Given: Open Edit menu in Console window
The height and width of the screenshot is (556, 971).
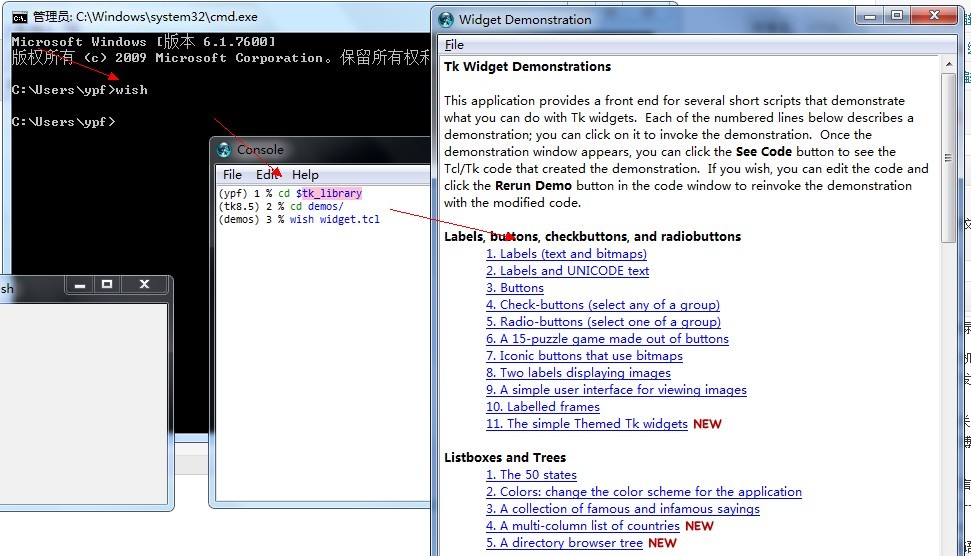Looking at the screenshot, I should [267, 175].
